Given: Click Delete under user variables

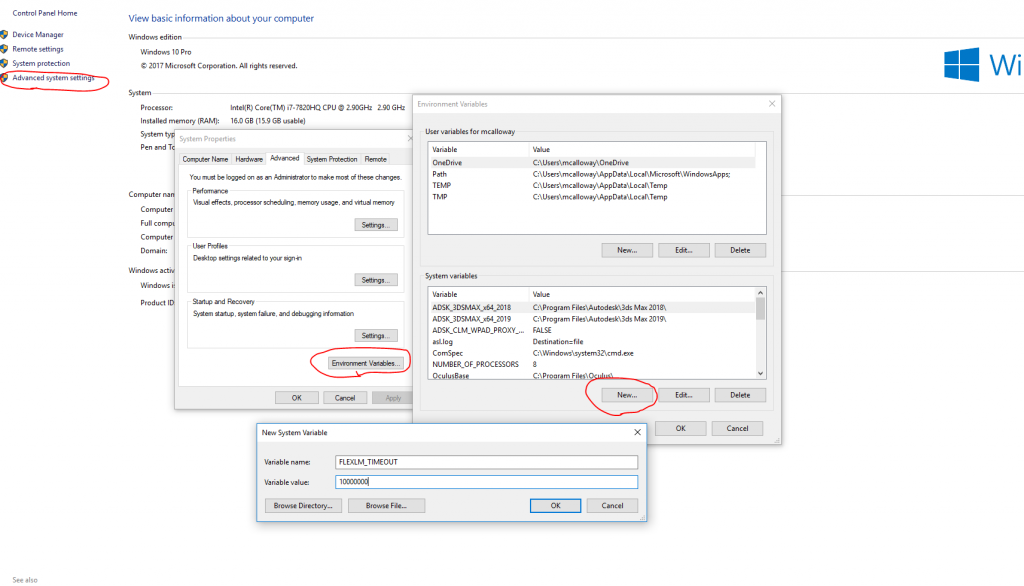Looking at the screenshot, I should 740,250.
